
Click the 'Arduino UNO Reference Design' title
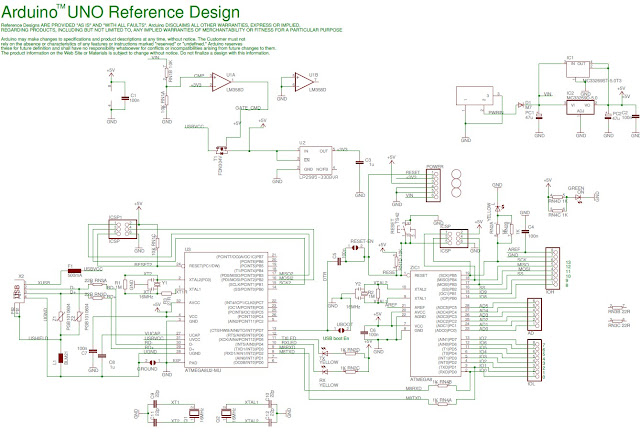[120, 12]
